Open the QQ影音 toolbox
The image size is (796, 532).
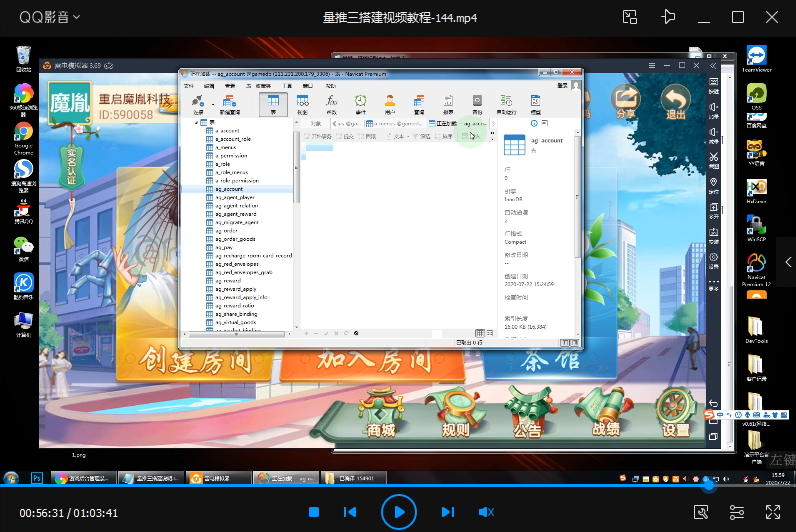(x=701, y=512)
